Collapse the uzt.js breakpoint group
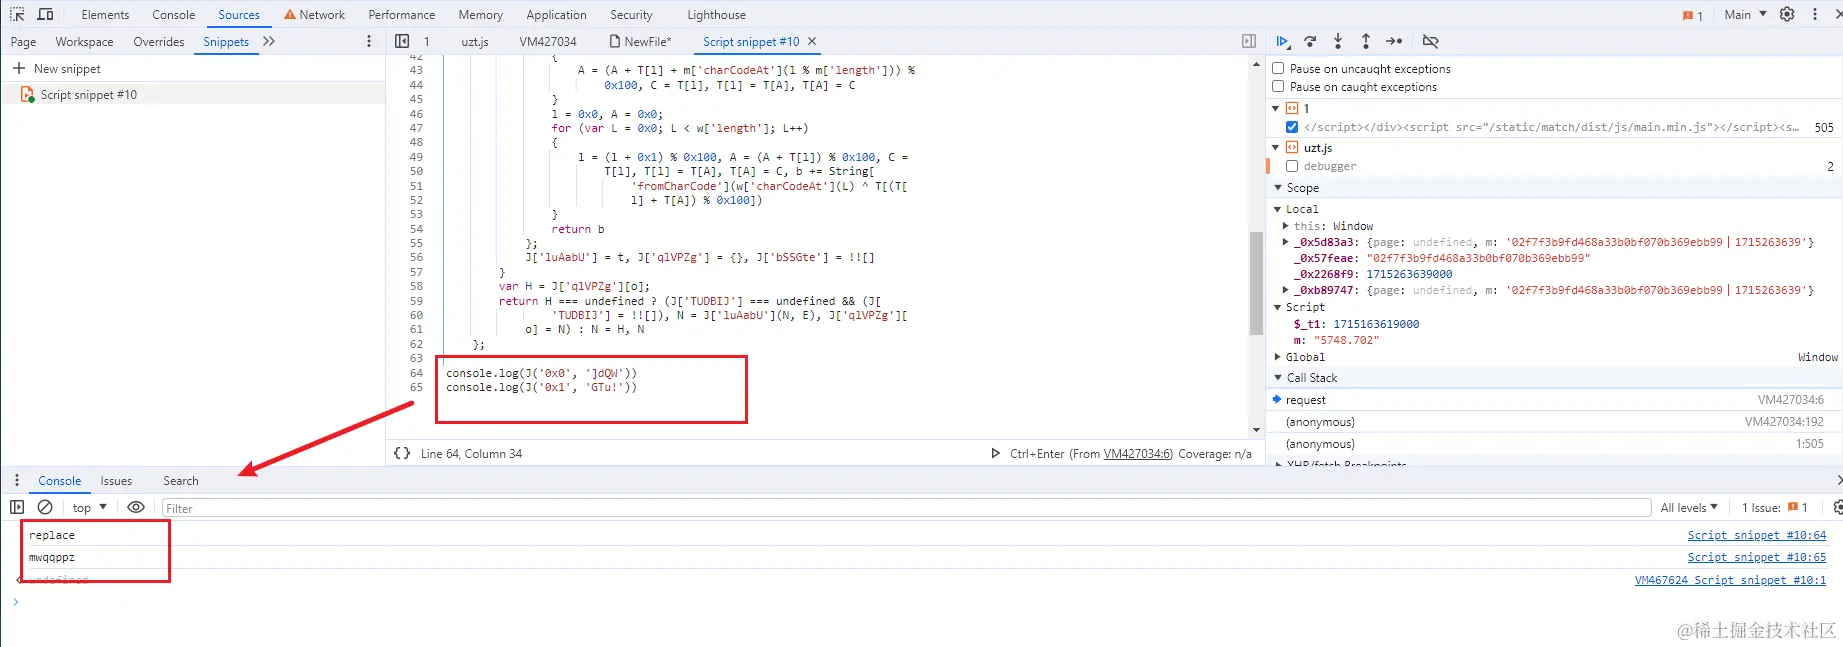This screenshot has width=1843, height=647. click(x=1276, y=147)
